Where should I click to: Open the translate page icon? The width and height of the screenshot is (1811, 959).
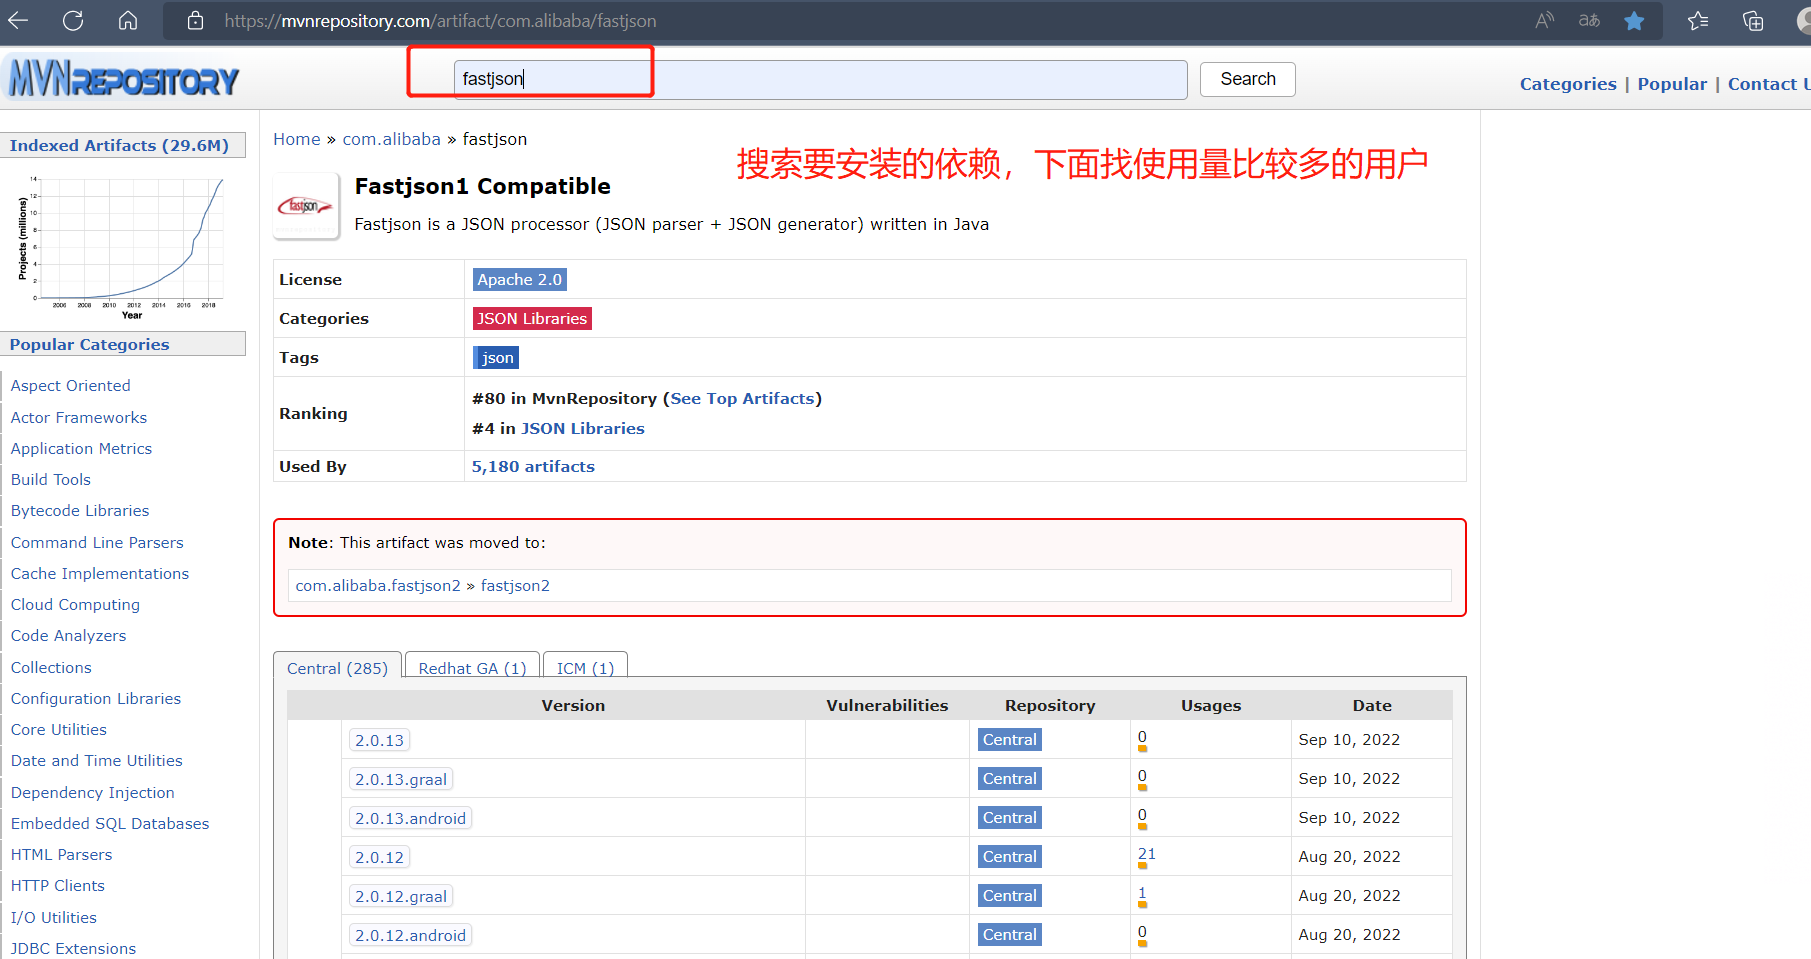[1589, 20]
